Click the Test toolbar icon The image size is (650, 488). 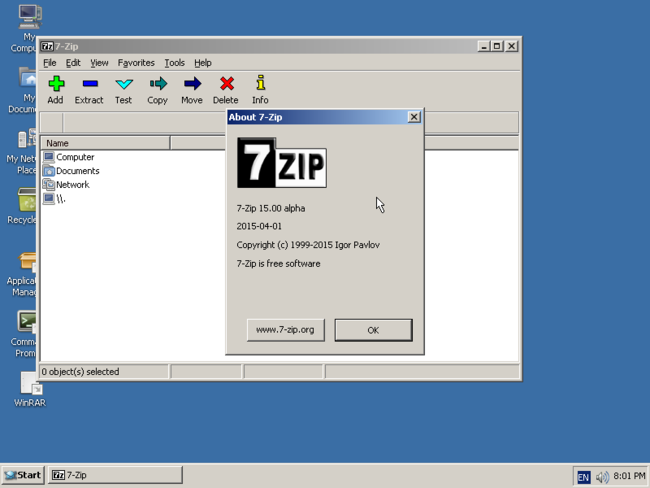point(124,84)
